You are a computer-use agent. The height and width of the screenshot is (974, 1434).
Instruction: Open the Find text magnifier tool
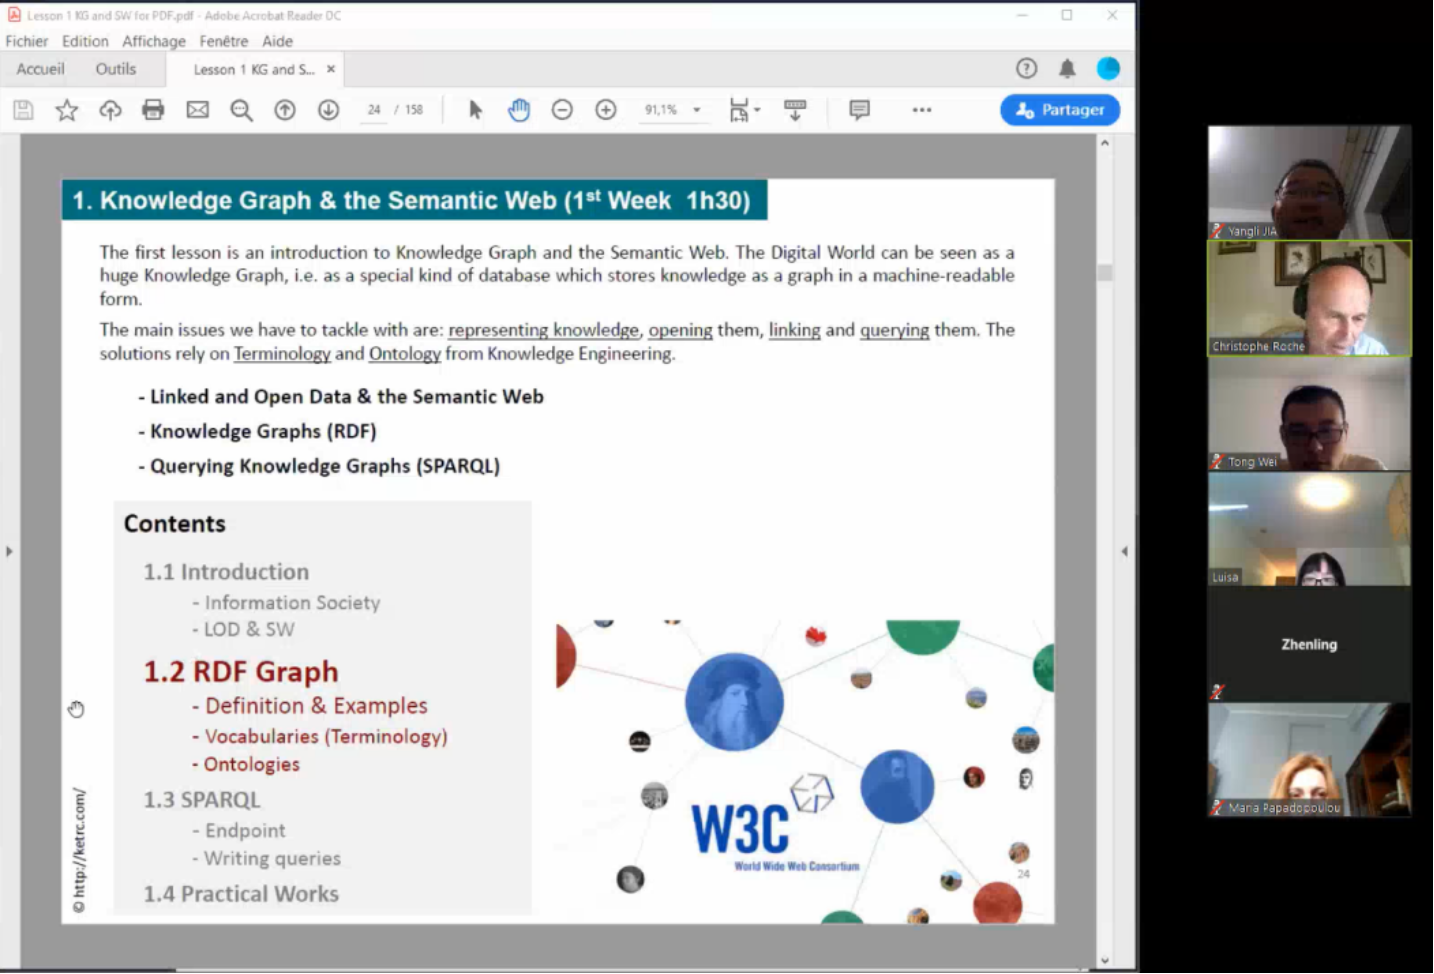241,110
